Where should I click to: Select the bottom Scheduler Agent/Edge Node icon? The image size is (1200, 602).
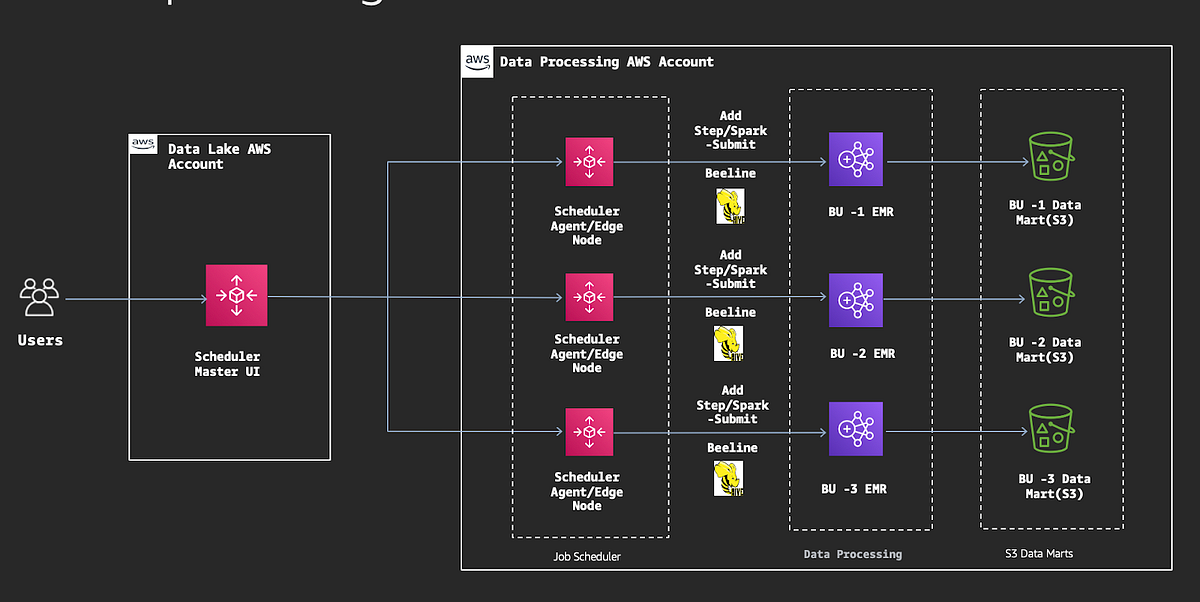pos(590,432)
